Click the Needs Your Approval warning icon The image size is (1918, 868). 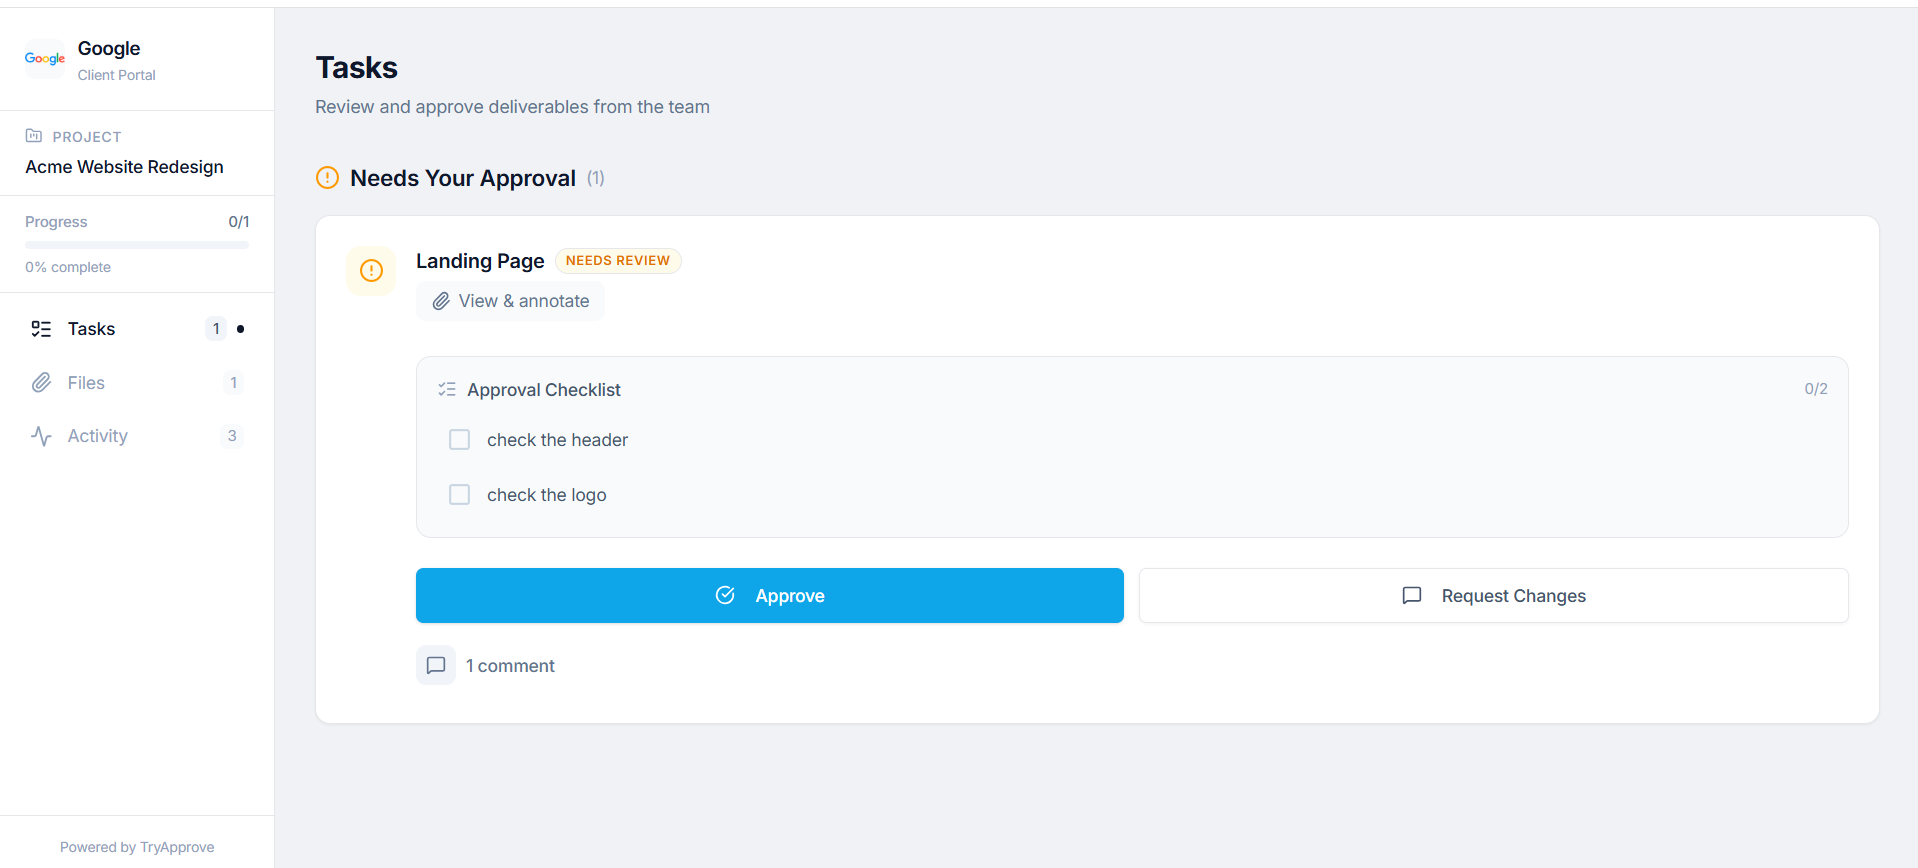coord(327,178)
